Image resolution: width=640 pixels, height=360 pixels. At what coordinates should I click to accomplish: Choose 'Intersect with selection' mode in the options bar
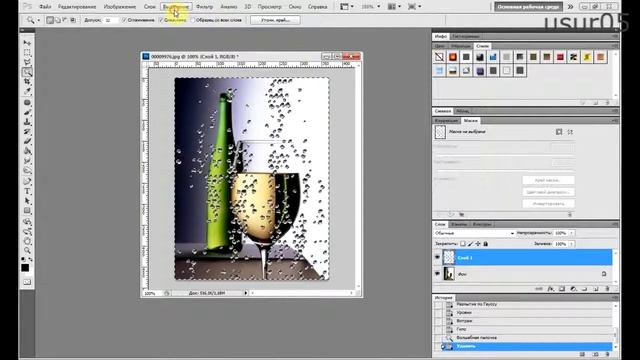pos(73,20)
